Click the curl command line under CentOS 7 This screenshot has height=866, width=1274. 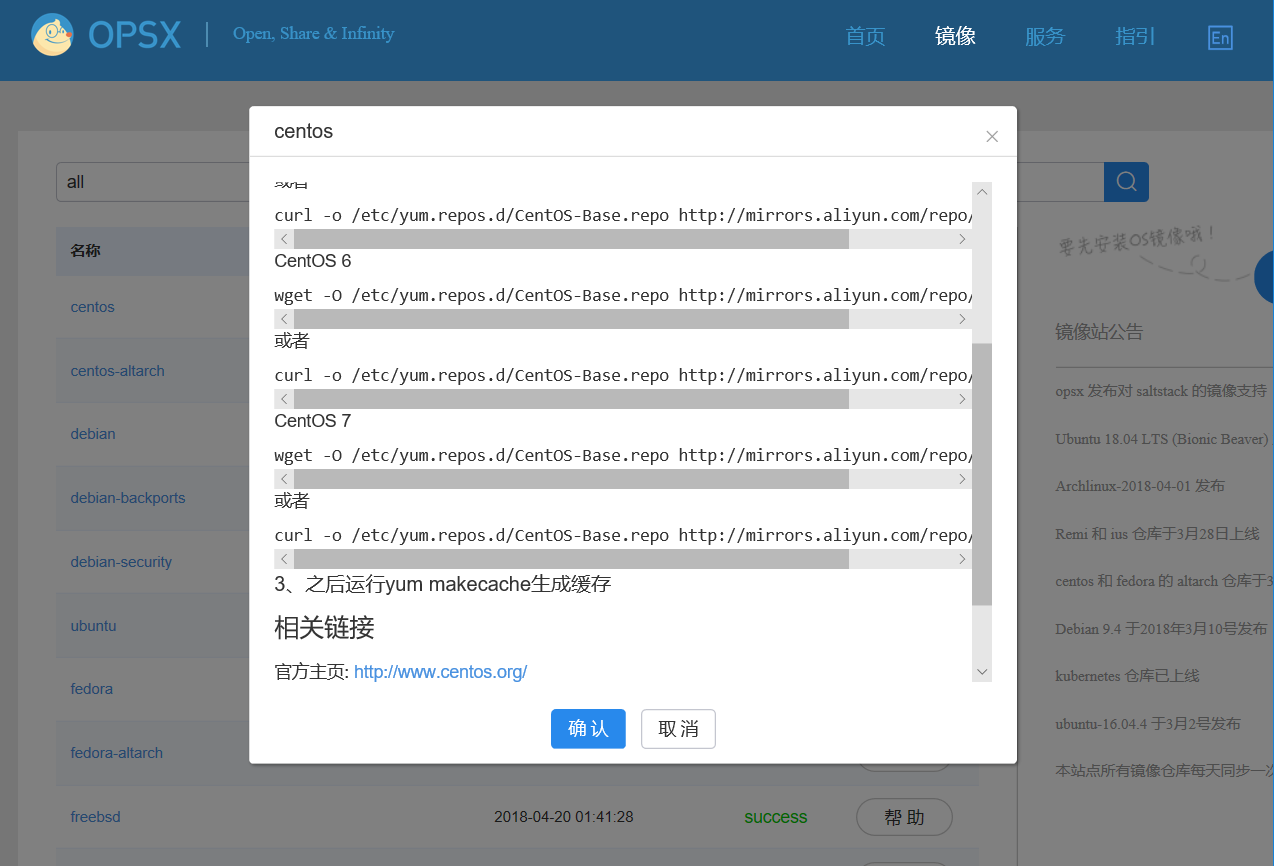623,535
